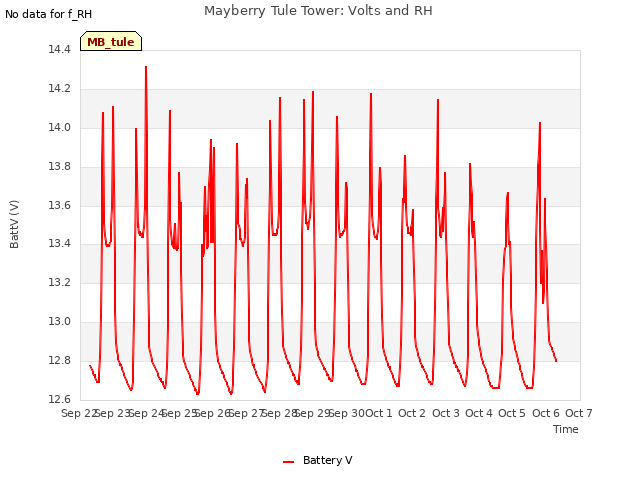Click the Oct 4 x-axis date label

click(x=479, y=413)
